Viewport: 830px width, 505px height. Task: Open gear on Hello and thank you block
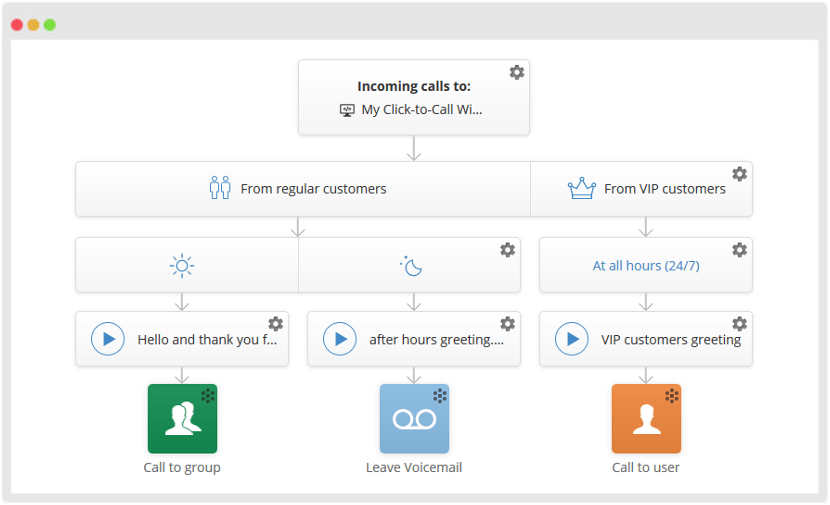pyautogui.click(x=275, y=323)
